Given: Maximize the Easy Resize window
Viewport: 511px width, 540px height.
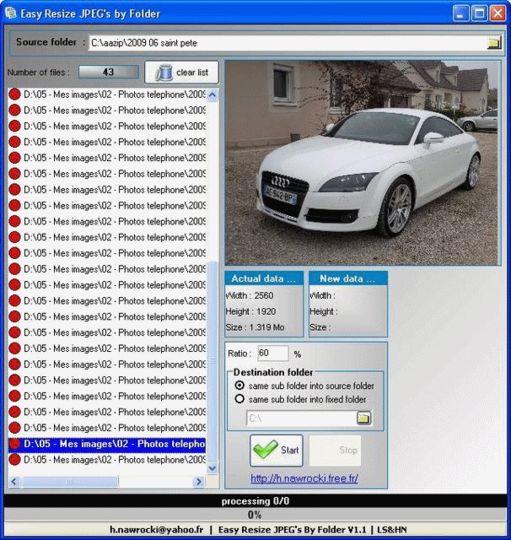Looking at the screenshot, I should [479, 13].
